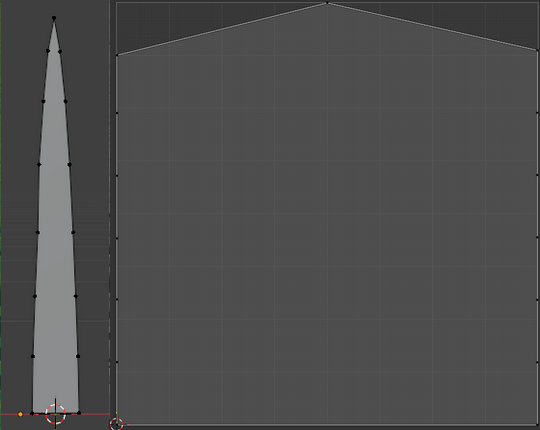Click the 2D cursor in the UV editor
This screenshot has height=430, width=540.
pos(116,424)
